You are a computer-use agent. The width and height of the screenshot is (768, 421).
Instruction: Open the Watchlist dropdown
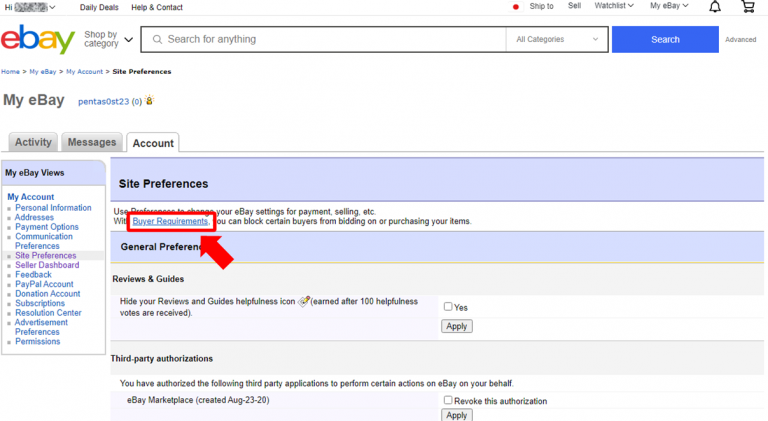point(615,6)
